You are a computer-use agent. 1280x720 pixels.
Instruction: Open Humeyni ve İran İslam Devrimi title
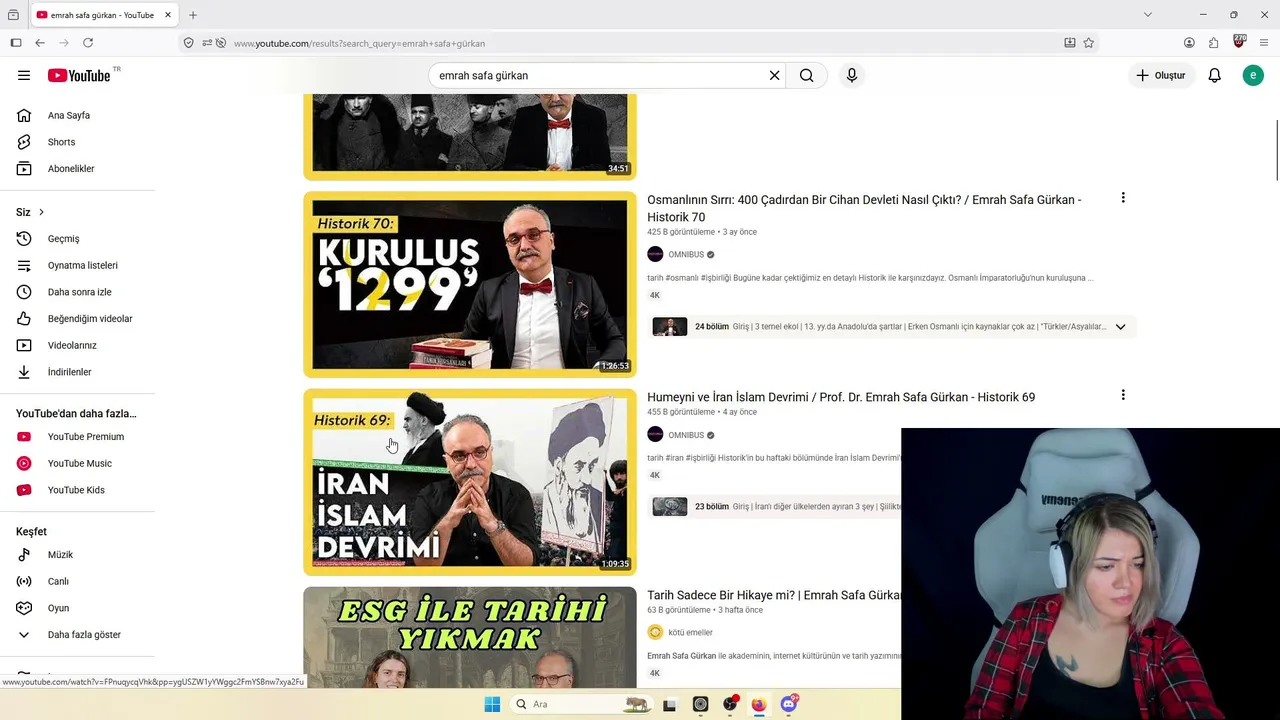[841, 397]
